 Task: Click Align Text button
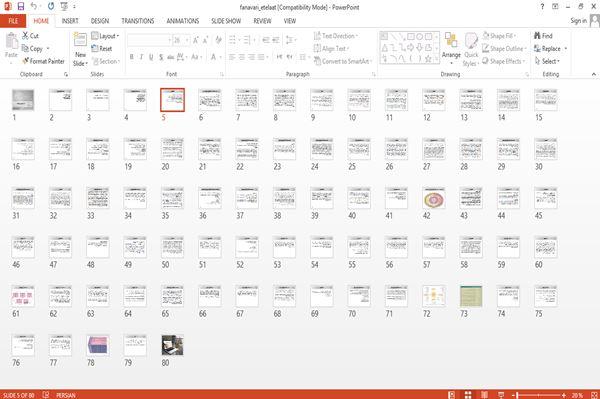click(331, 49)
